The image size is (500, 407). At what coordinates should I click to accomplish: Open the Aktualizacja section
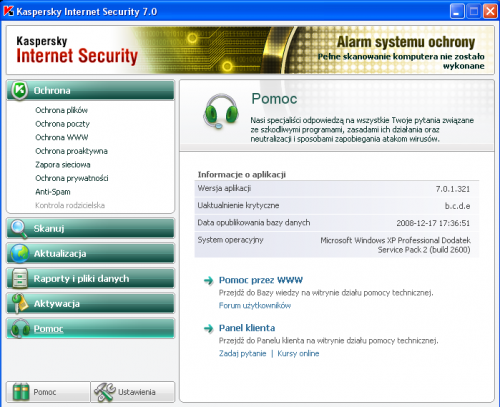point(90,254)
